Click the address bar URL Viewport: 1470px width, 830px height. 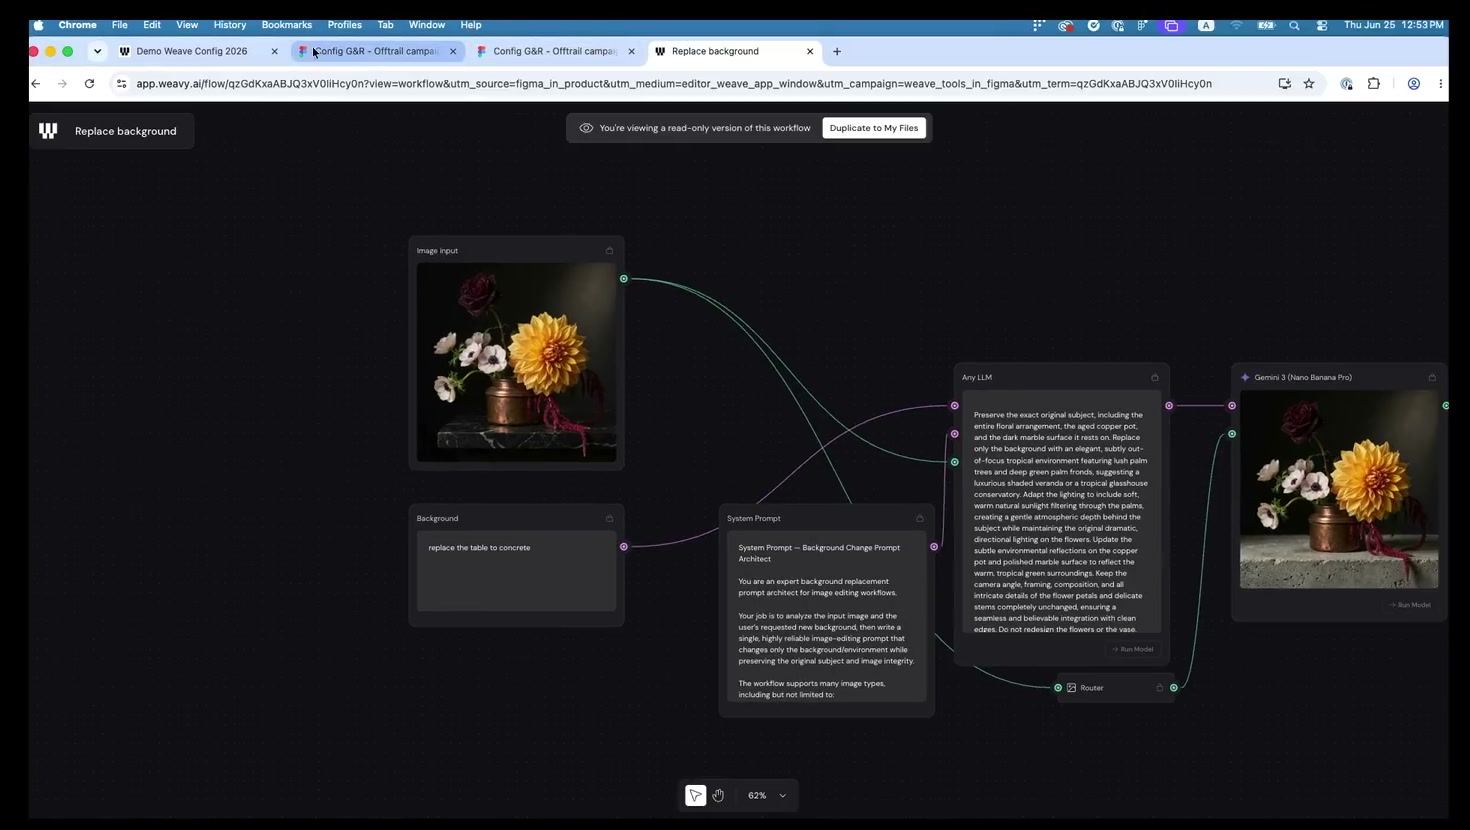click(x=674, y=84)
